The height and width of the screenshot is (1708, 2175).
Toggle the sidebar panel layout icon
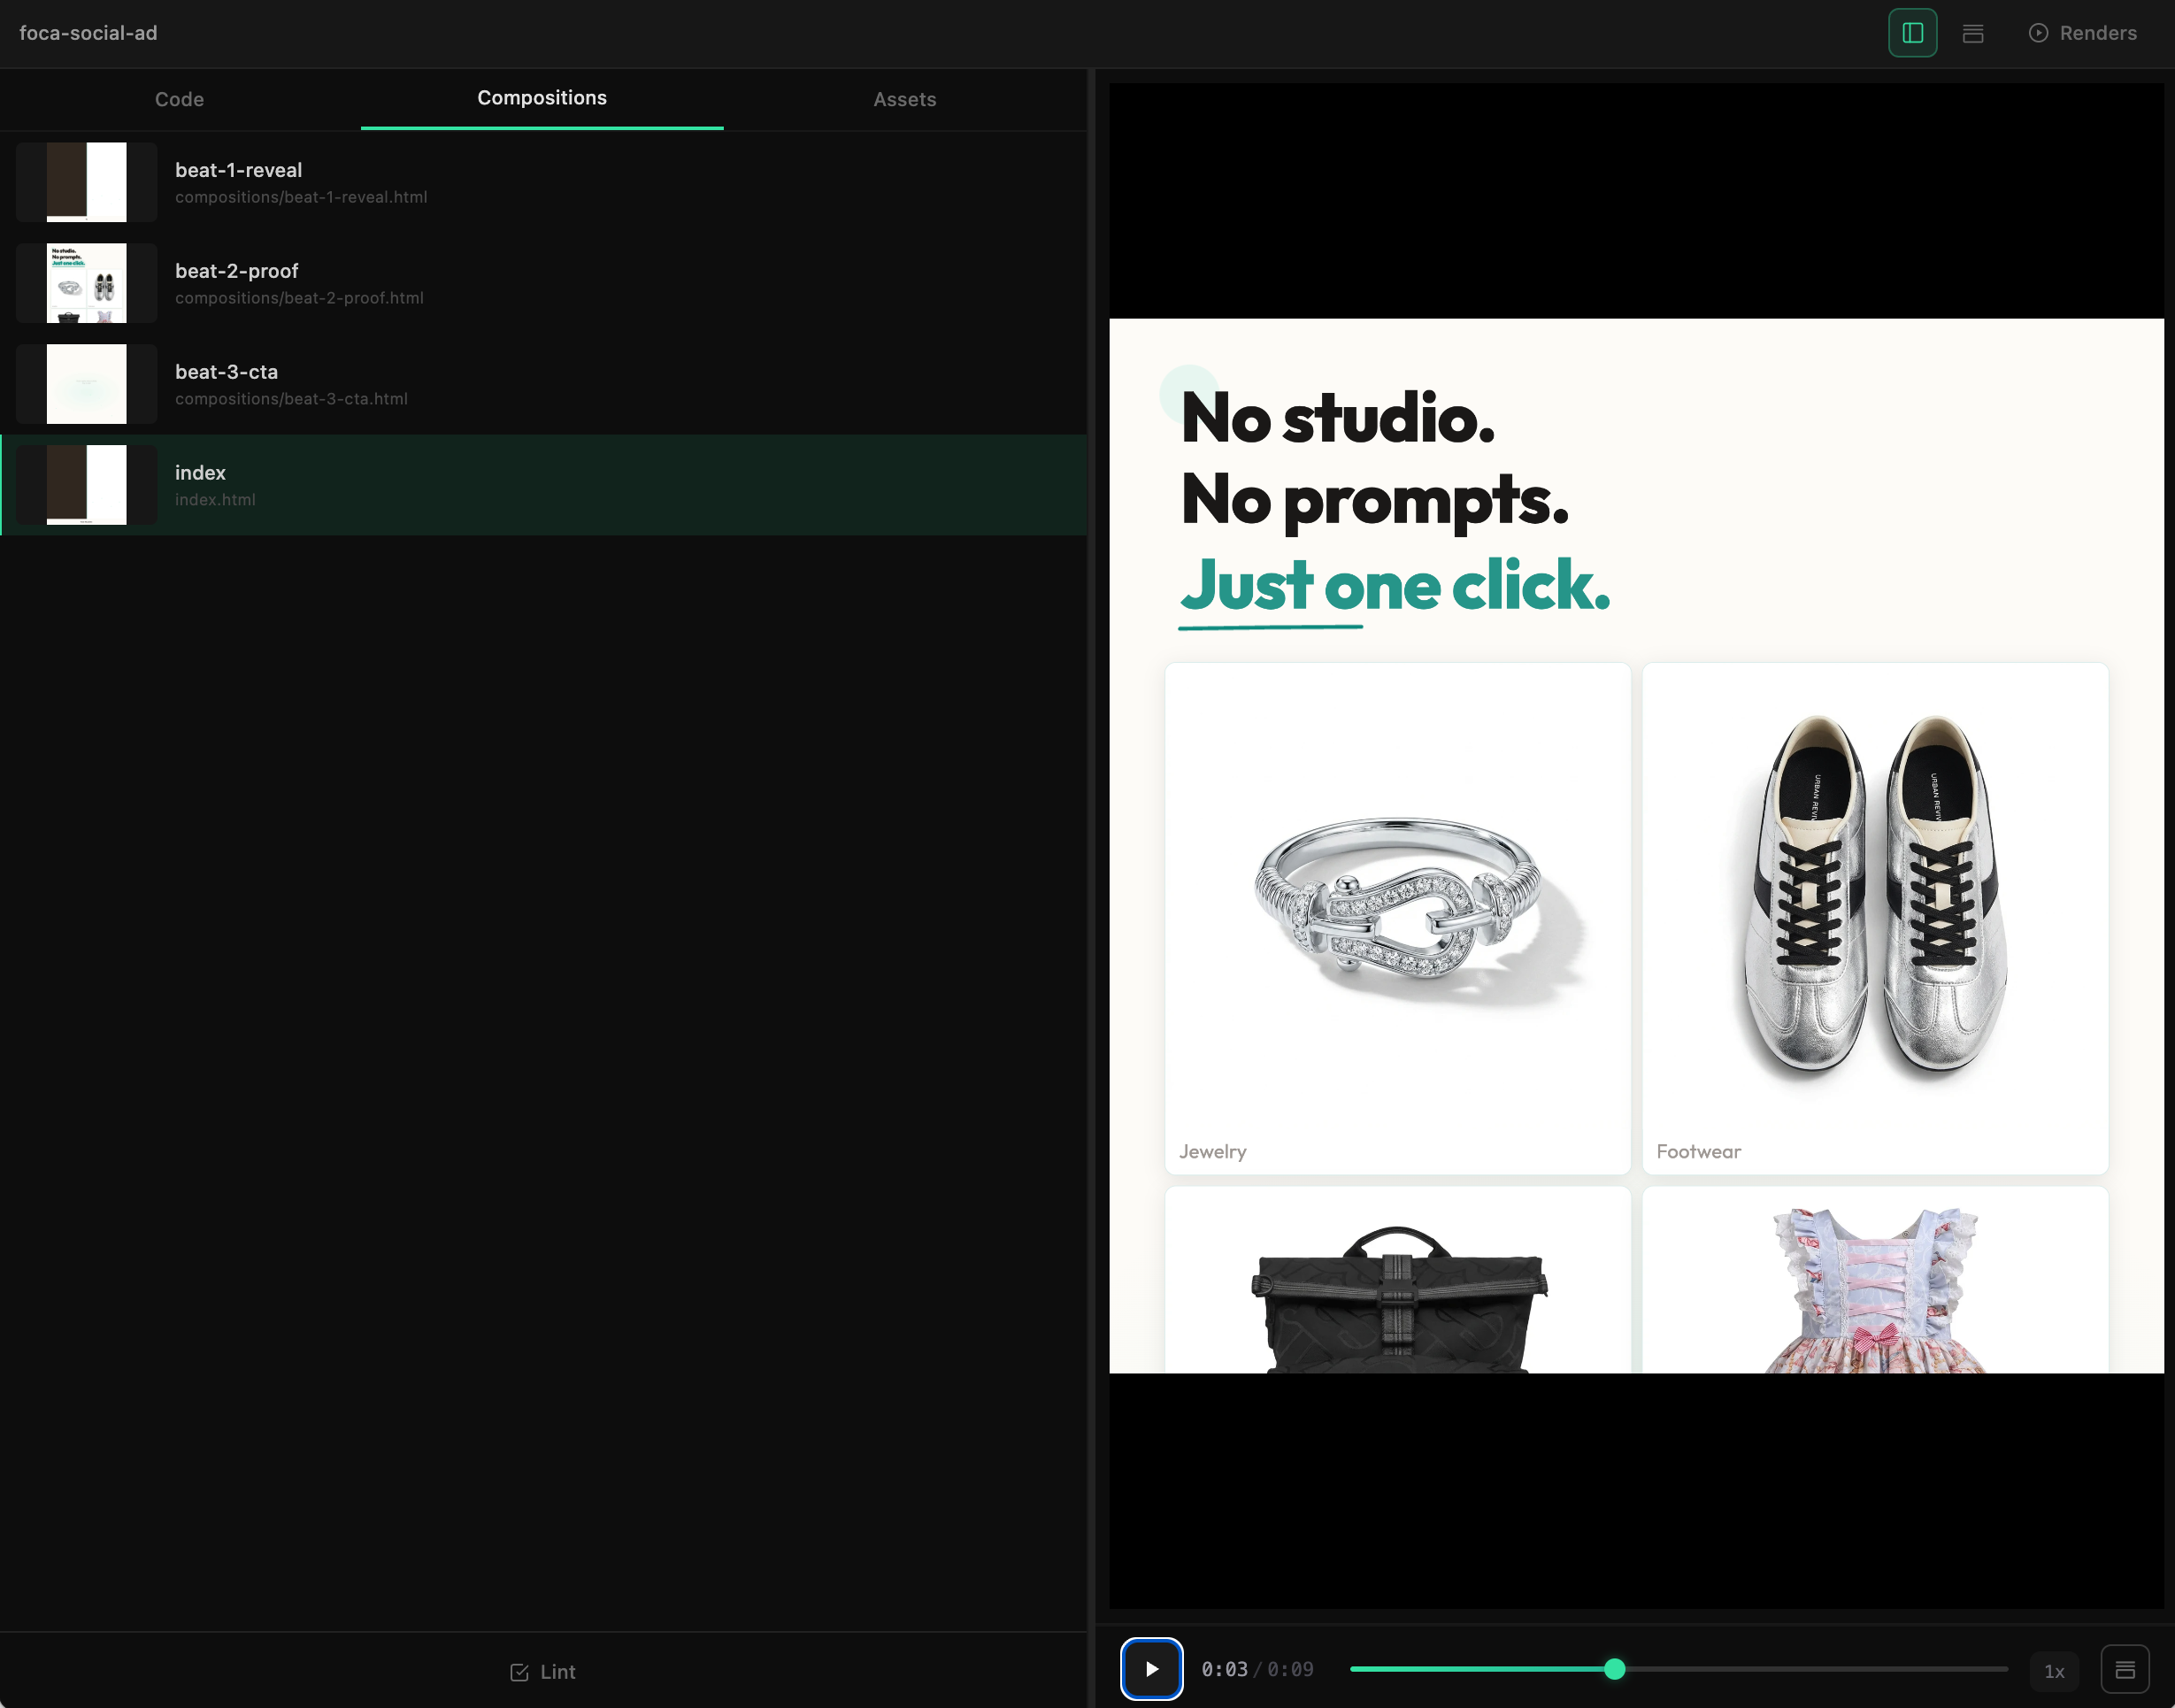click(x=1912, y=33)
